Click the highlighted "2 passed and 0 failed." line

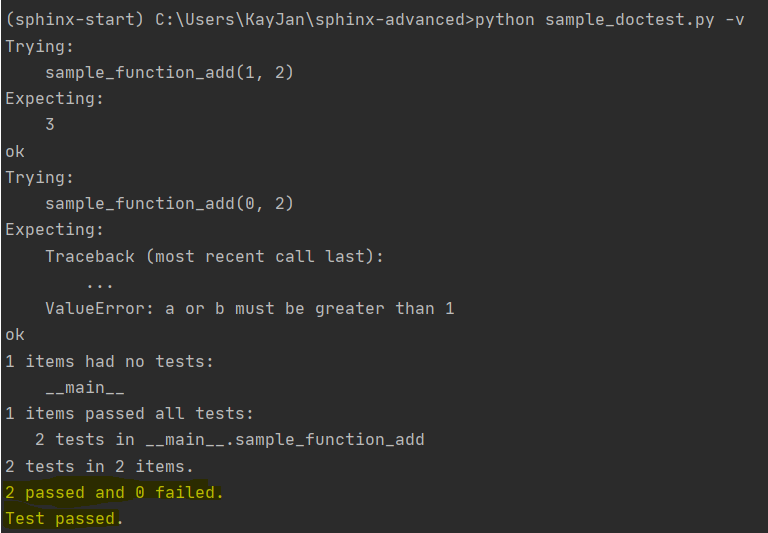115,492
